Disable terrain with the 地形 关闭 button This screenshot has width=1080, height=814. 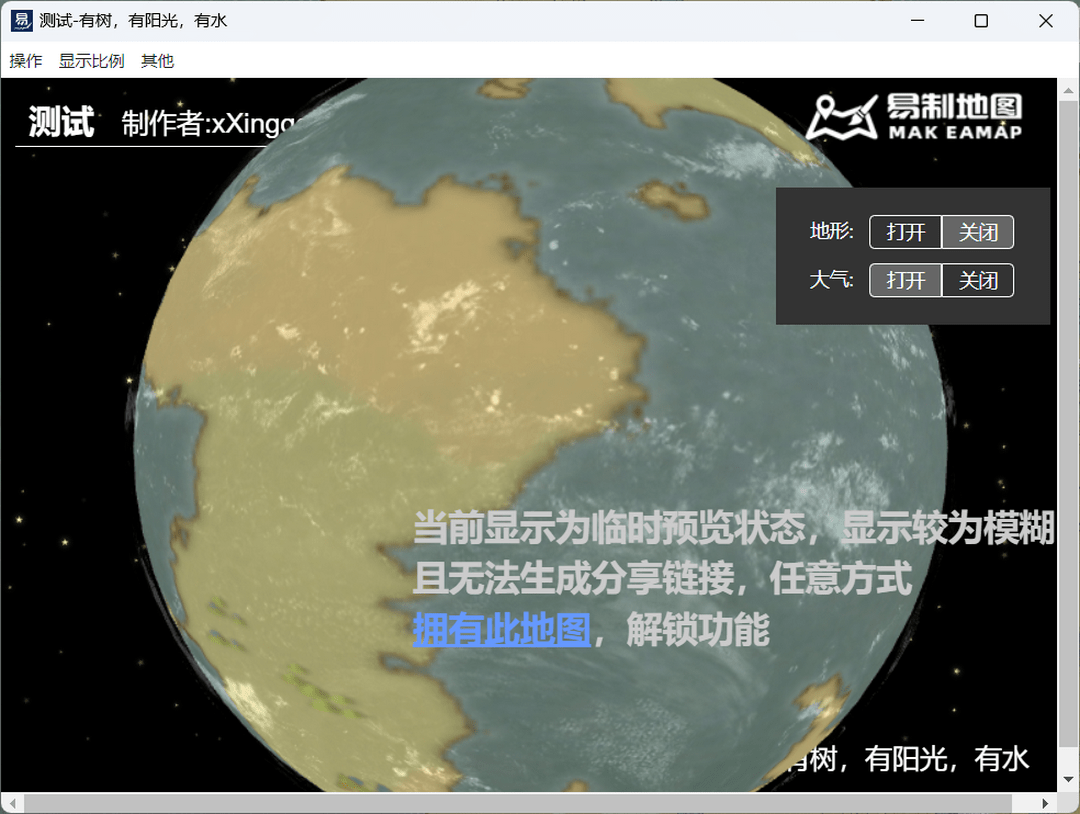tap(978, 231)
